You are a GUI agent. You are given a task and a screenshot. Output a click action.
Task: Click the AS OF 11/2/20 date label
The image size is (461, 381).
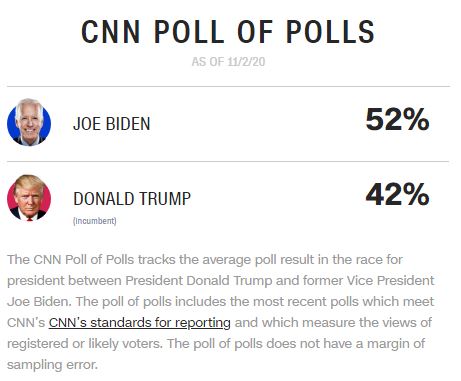[x=228, y=62]
